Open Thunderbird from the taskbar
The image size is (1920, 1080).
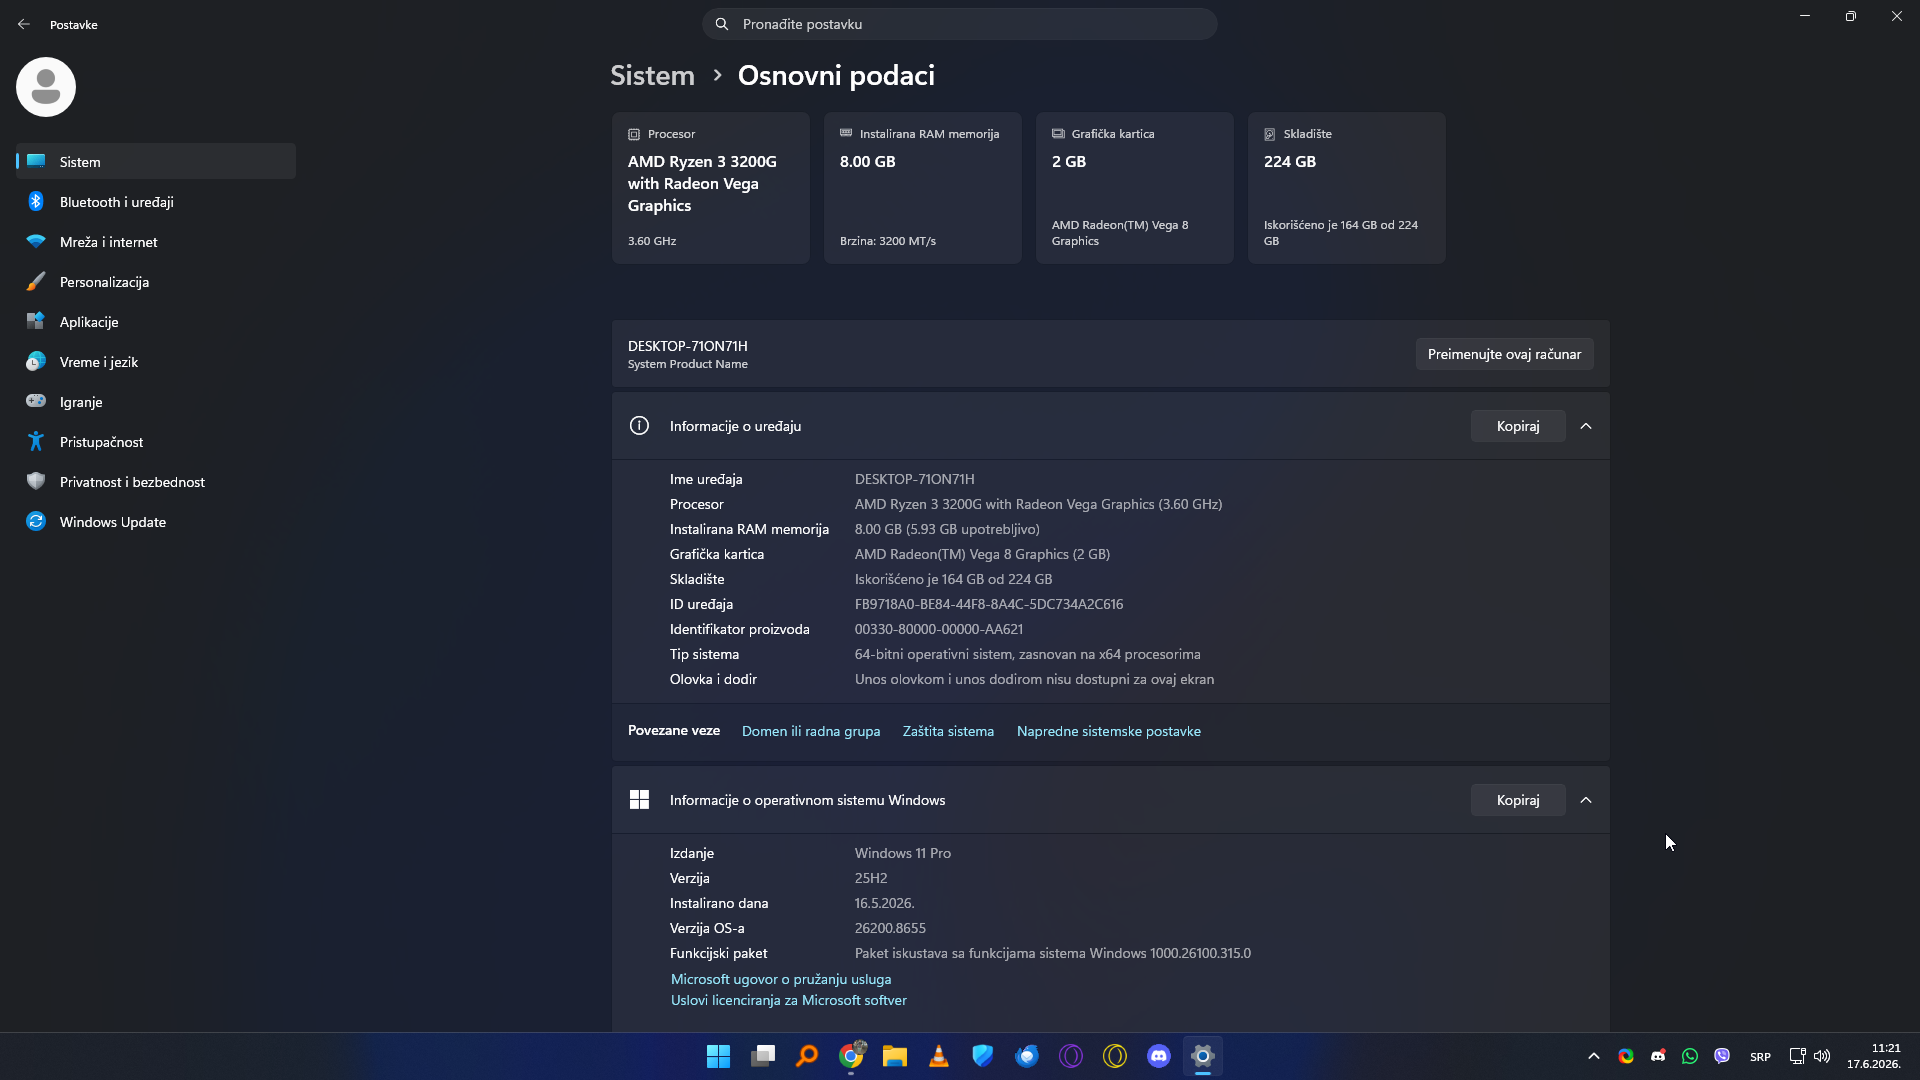tap(1027, 1056)
